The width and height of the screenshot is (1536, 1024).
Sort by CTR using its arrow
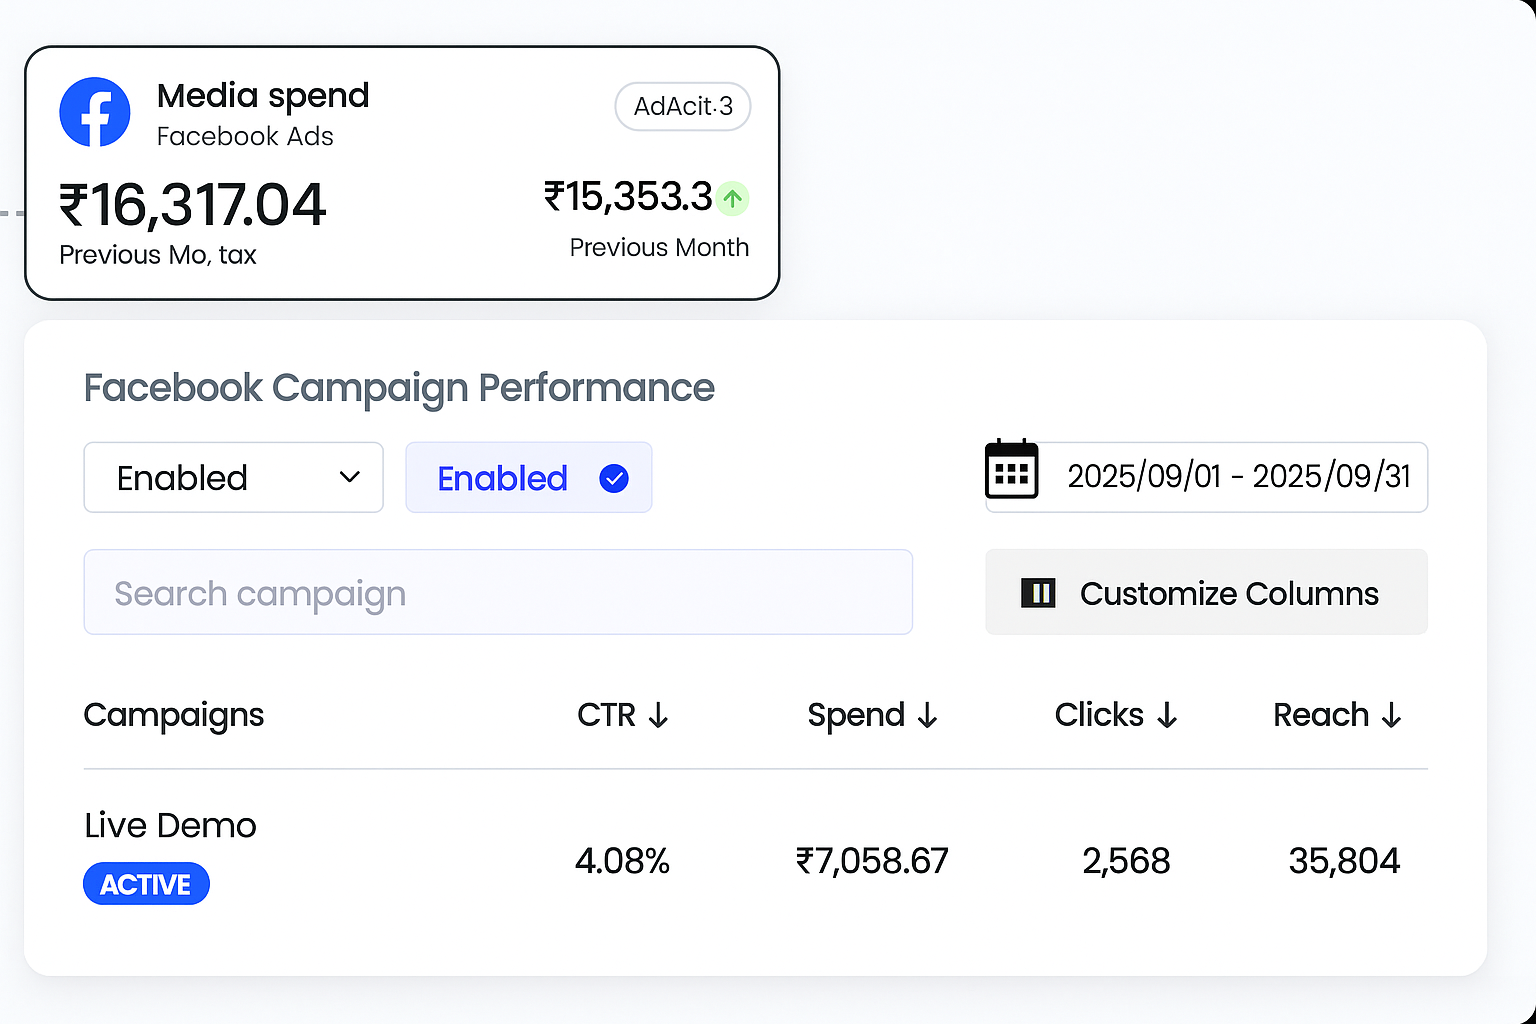coord(658,716)
